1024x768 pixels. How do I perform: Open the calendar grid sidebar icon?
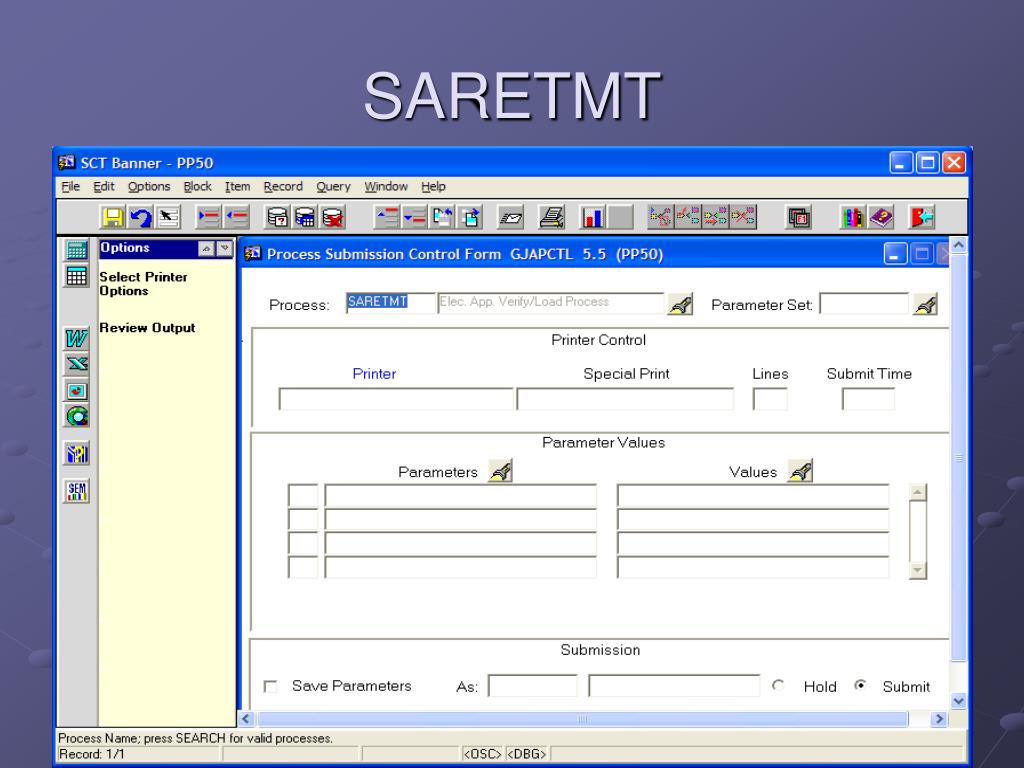pos(76,276)
